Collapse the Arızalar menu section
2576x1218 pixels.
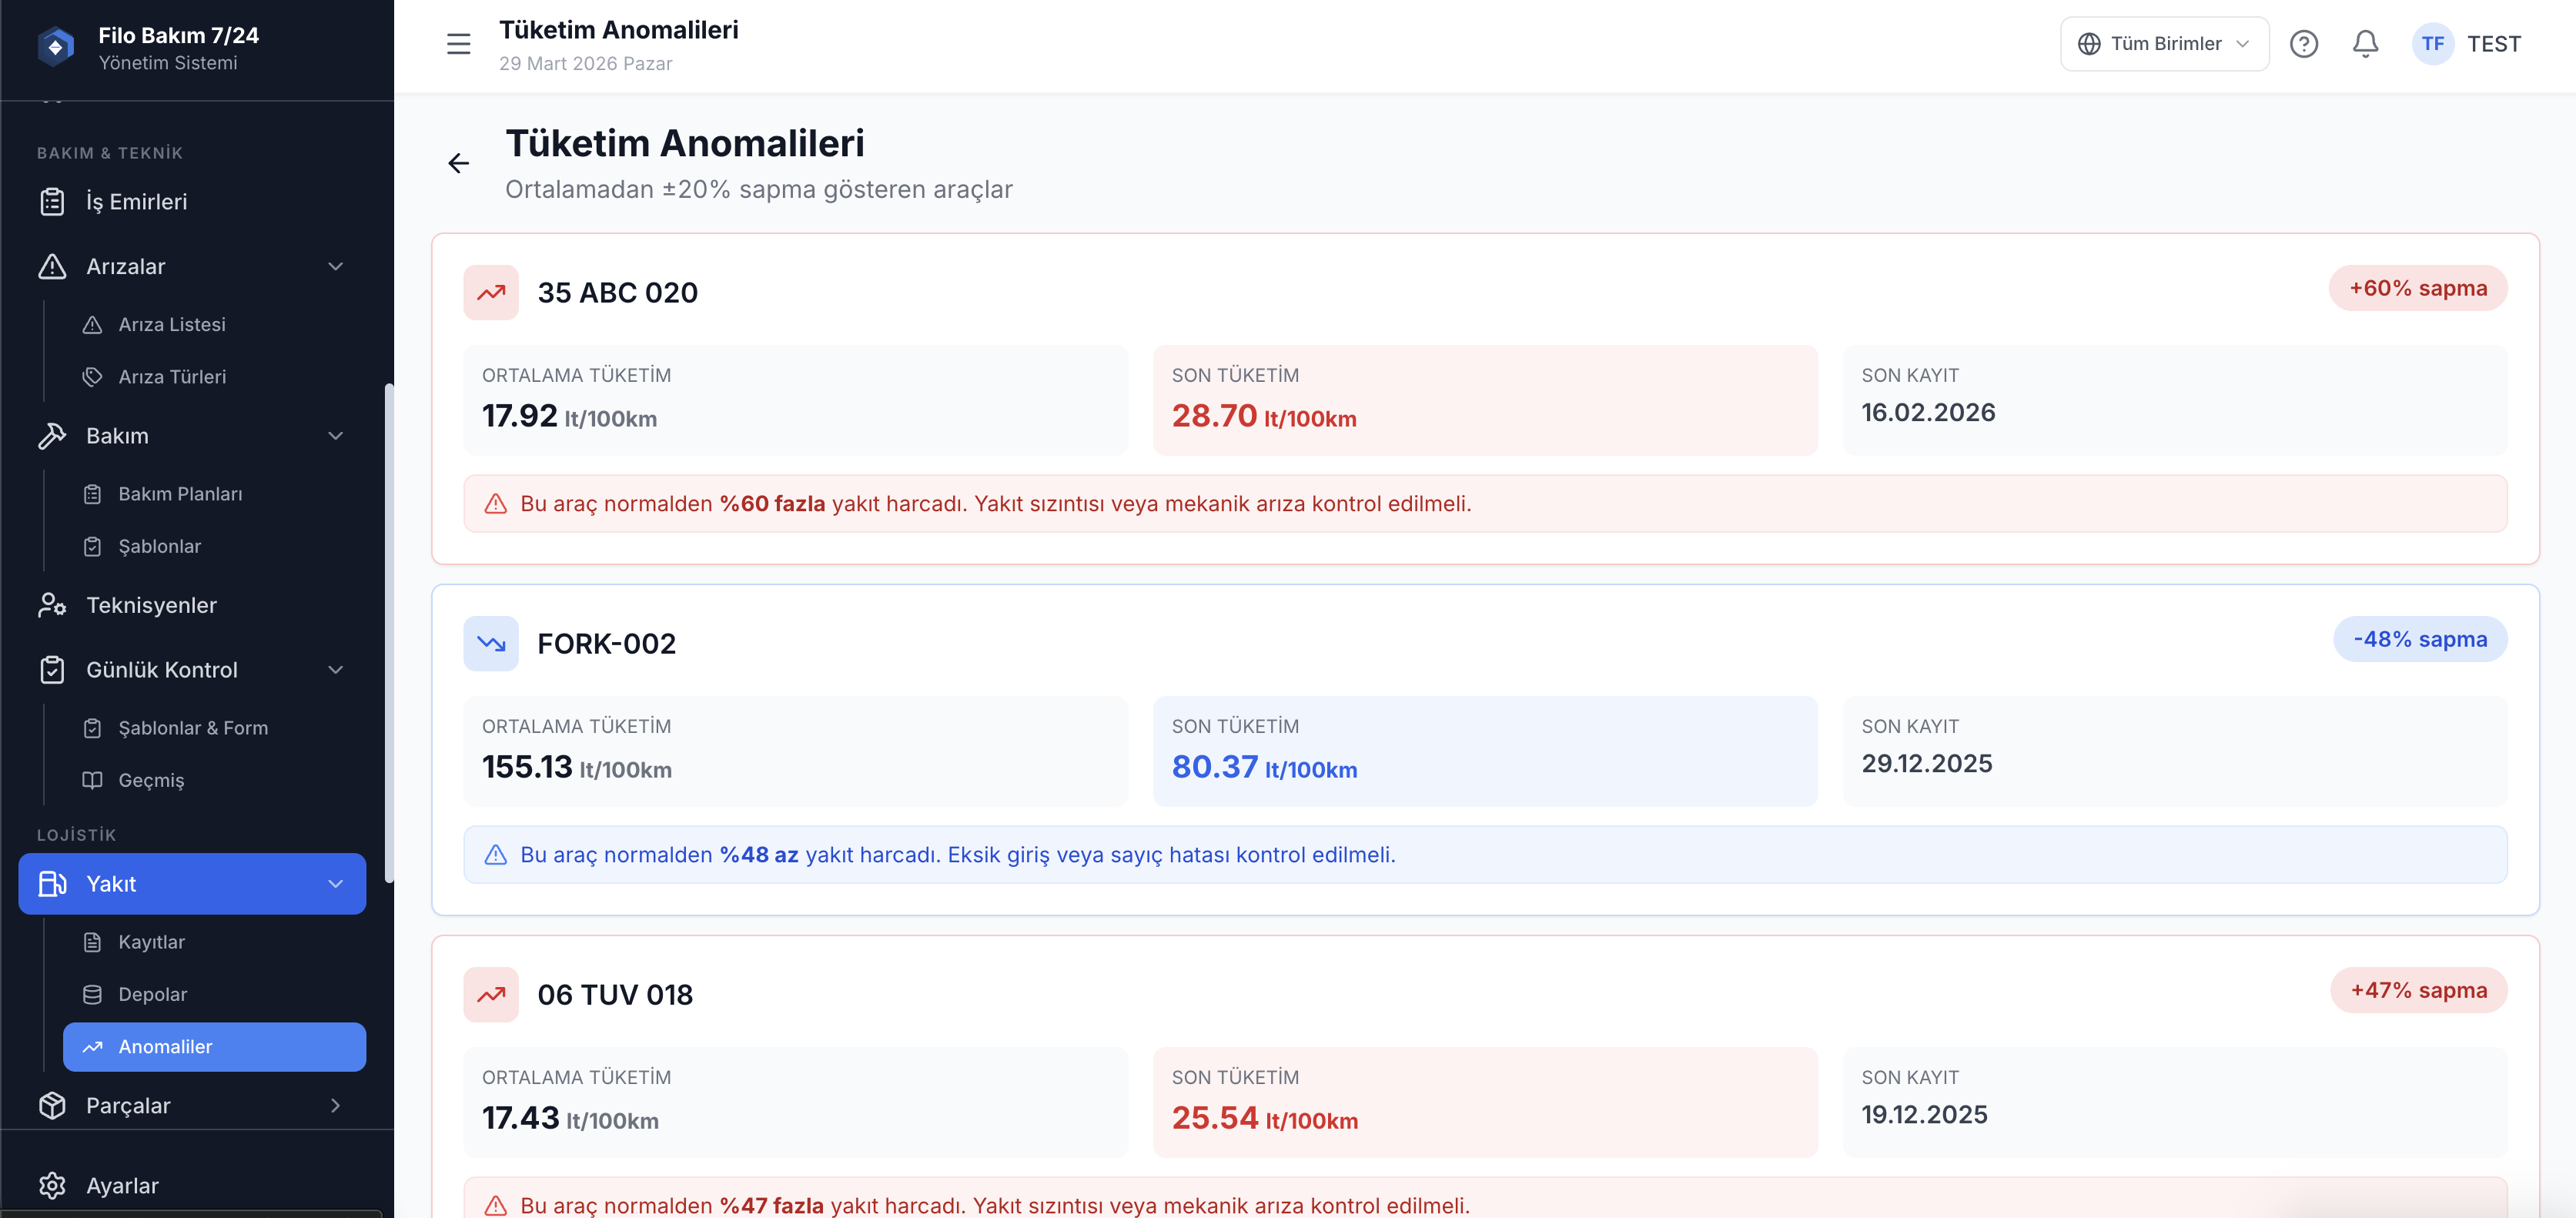pos(336,266)
